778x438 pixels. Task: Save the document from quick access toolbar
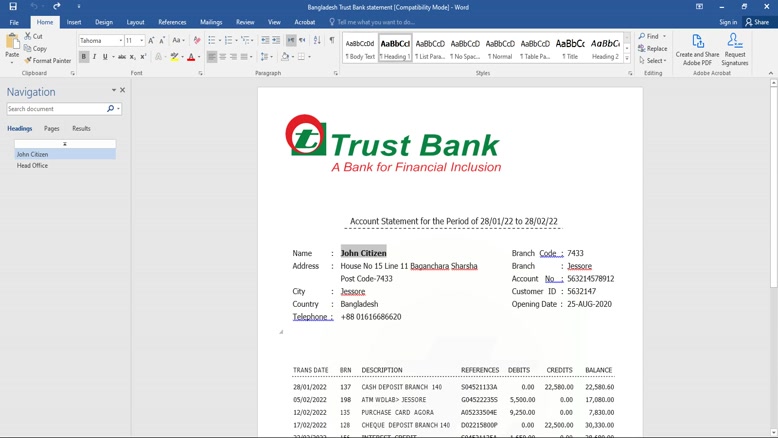coord(13,7)
